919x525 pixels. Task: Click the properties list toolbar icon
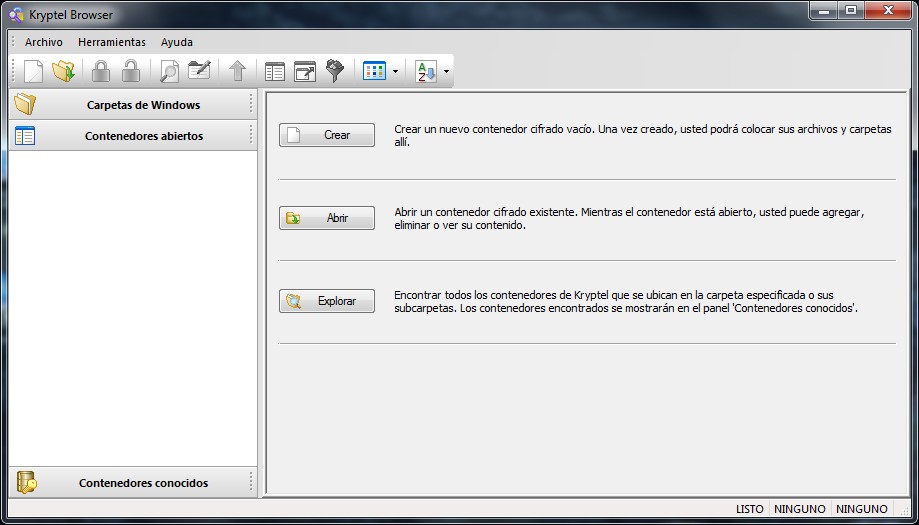click(x=274, y=71)
